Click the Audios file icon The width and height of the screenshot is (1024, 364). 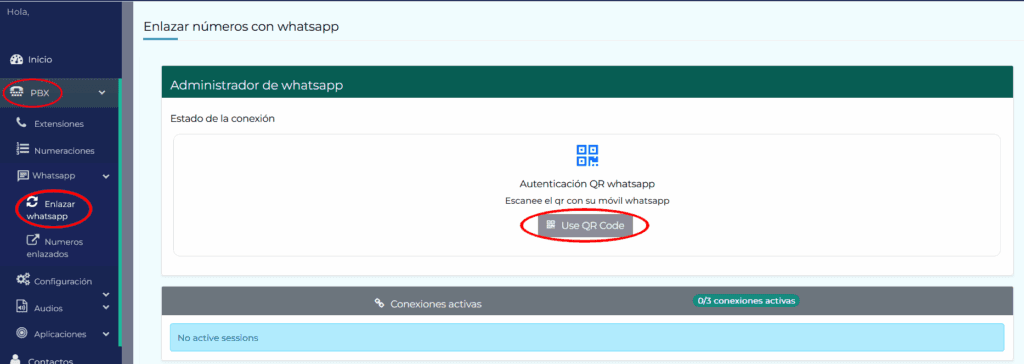(22, 306)
